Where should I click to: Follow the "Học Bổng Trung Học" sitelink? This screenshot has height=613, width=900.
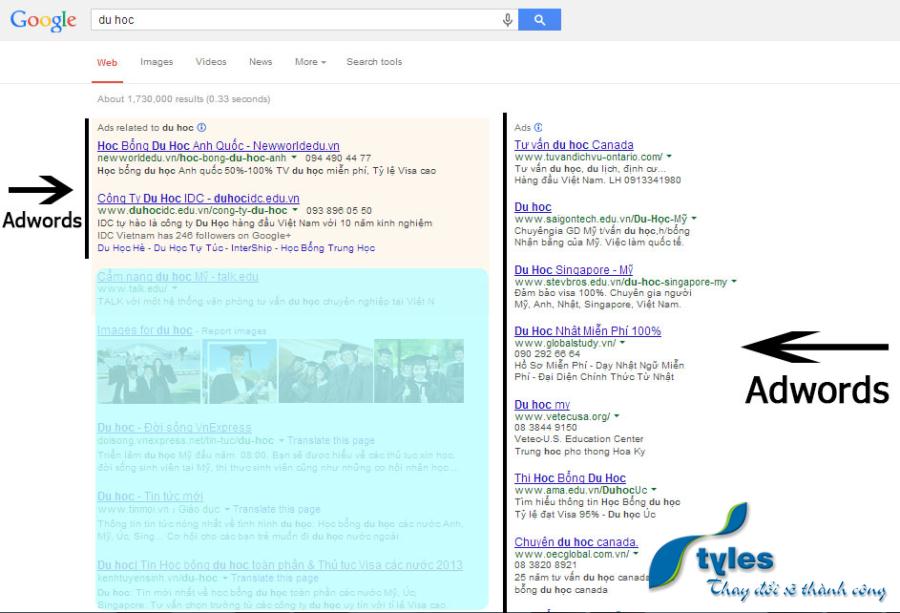(x=328, y=248)
